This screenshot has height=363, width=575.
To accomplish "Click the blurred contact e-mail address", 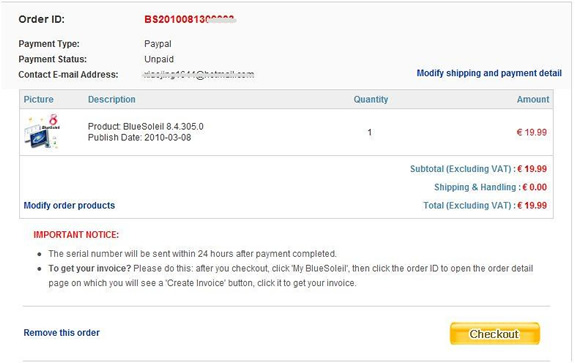I will coord(198,74).
